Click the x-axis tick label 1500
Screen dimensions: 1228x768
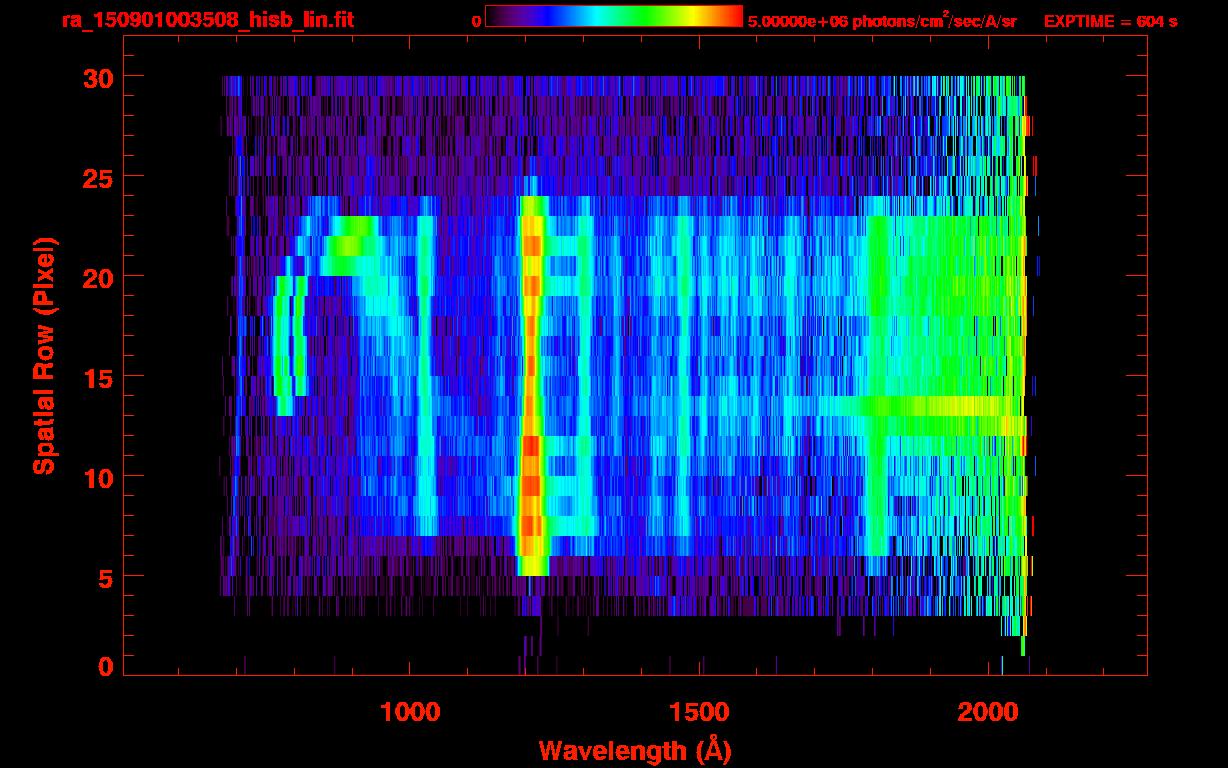[699, 713]
